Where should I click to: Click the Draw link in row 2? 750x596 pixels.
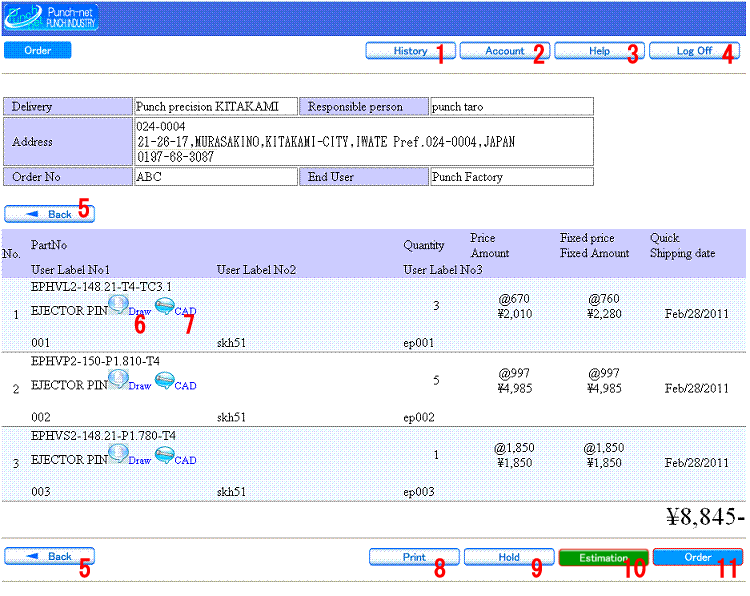coord(140,386)
